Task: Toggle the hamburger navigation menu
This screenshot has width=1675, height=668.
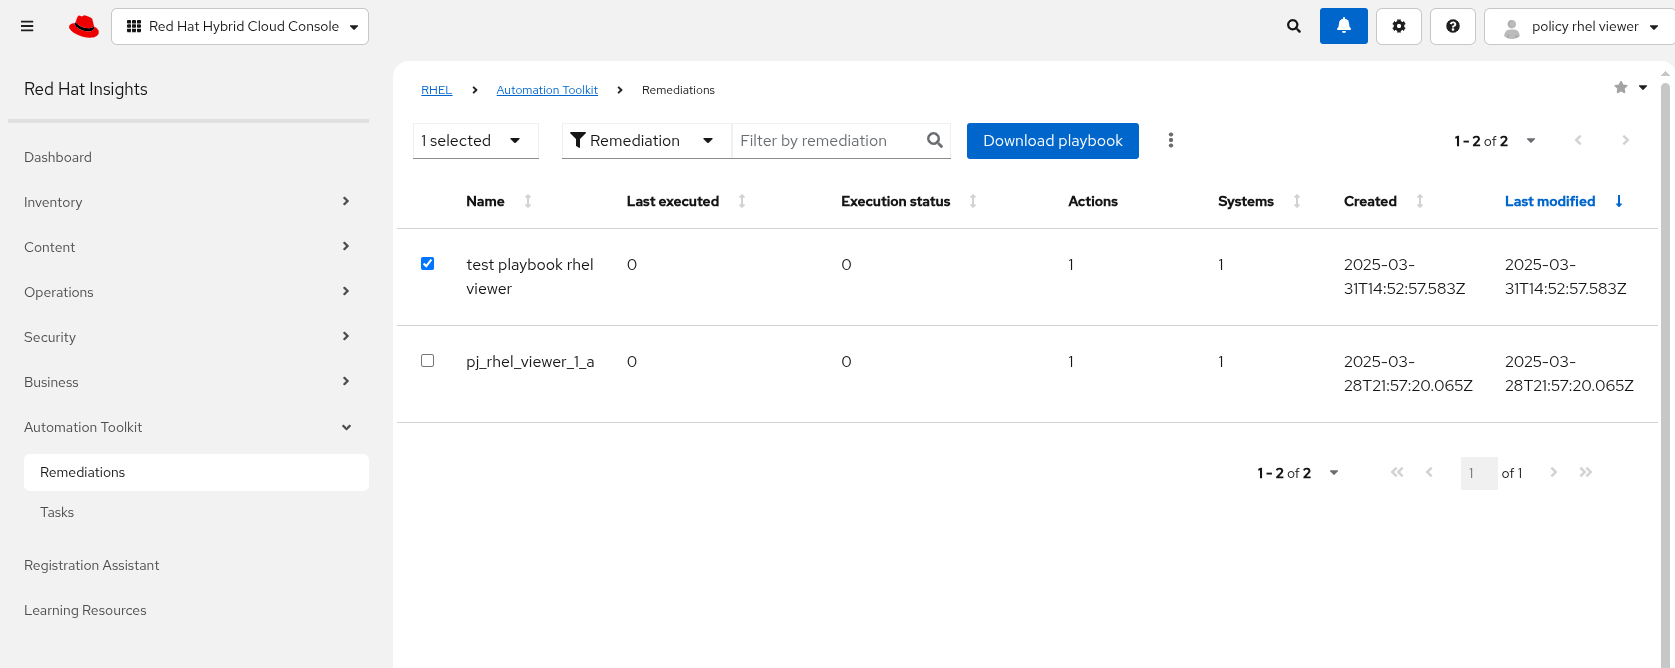Action: (x=27, y=26)
